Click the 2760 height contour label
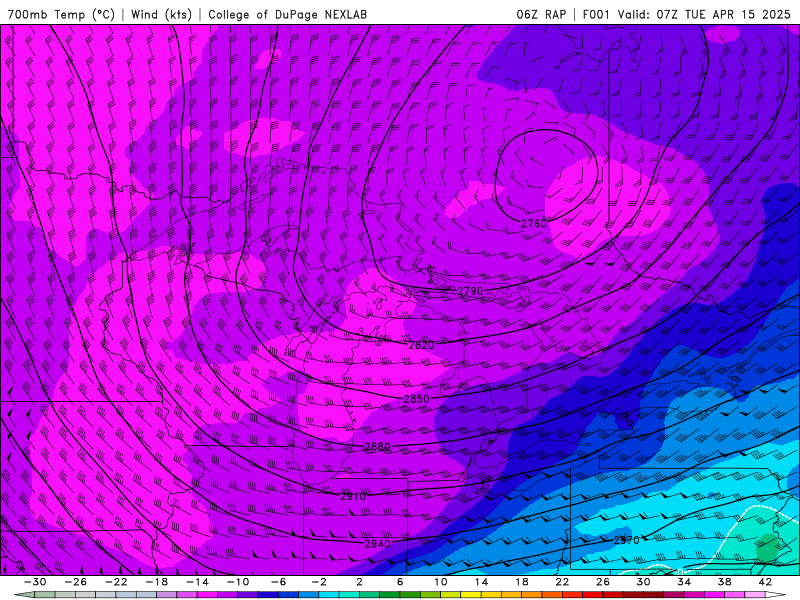Screen dimensions: 800x600 point(534,223)
